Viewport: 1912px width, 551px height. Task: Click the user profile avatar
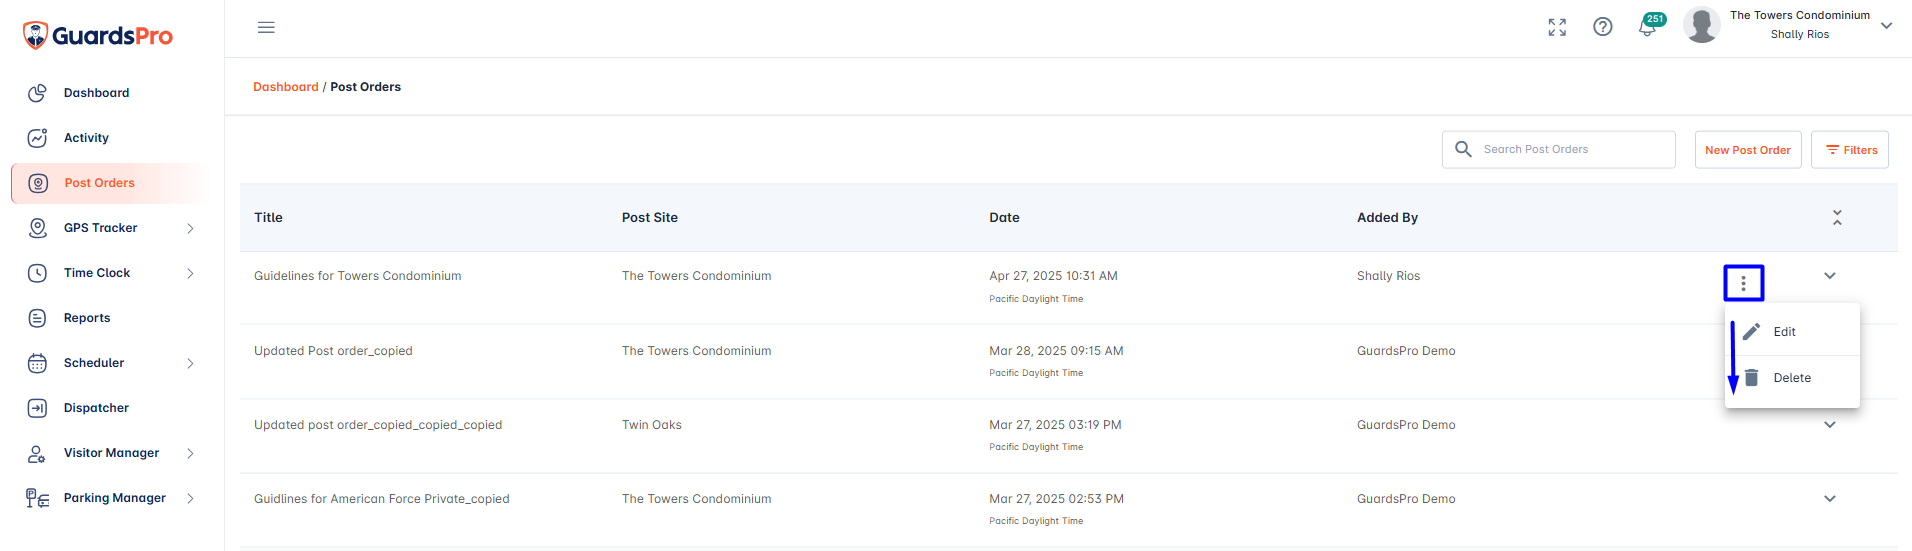(1701, 25)
